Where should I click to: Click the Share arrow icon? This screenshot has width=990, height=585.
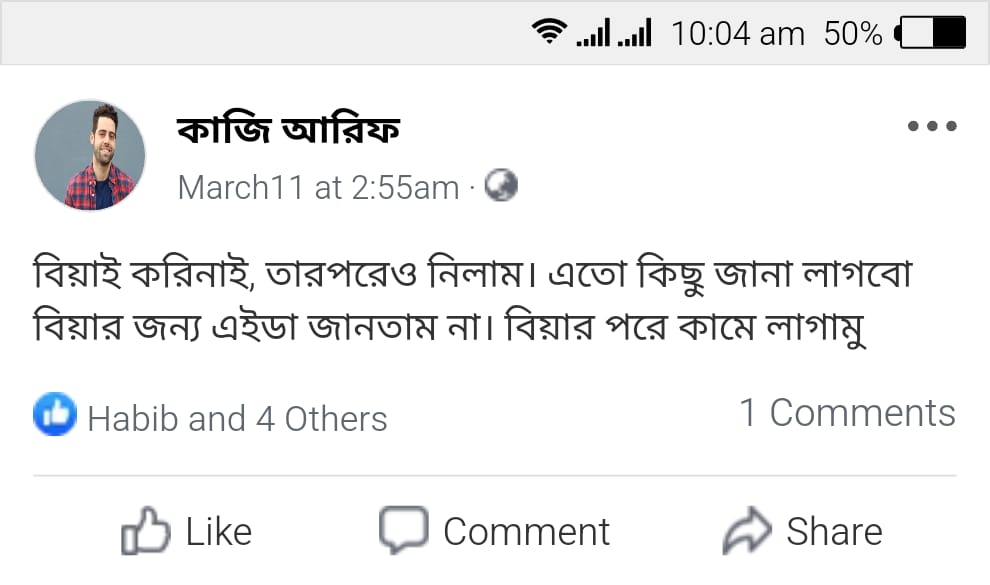click(747, 531)
